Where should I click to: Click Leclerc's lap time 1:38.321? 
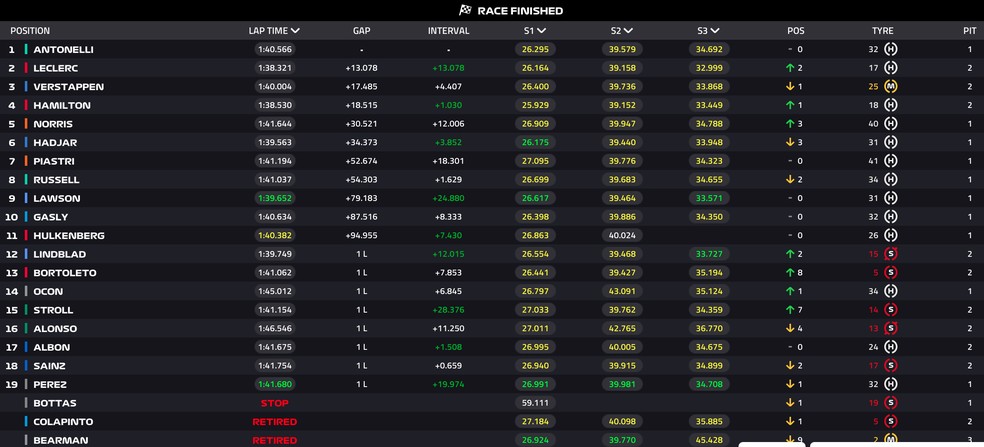click(275, 68)
